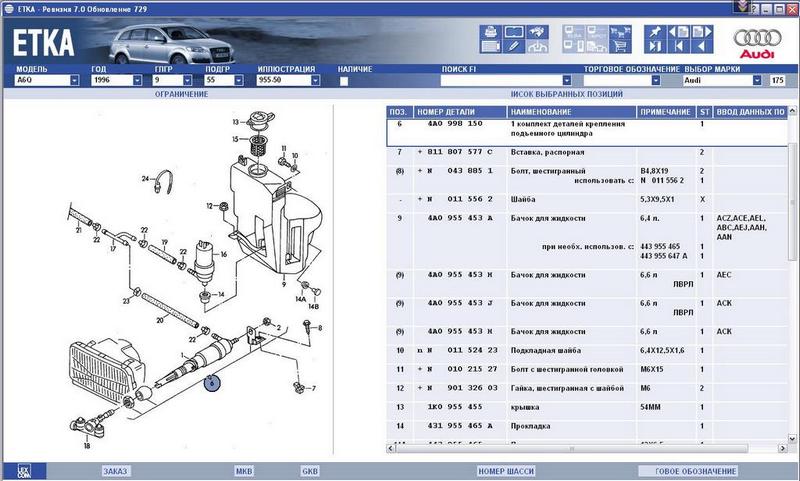The height and width of the screenshot is (481, 800).
Task: Click highlighted callout 6 in diagram
Action: 211,381
